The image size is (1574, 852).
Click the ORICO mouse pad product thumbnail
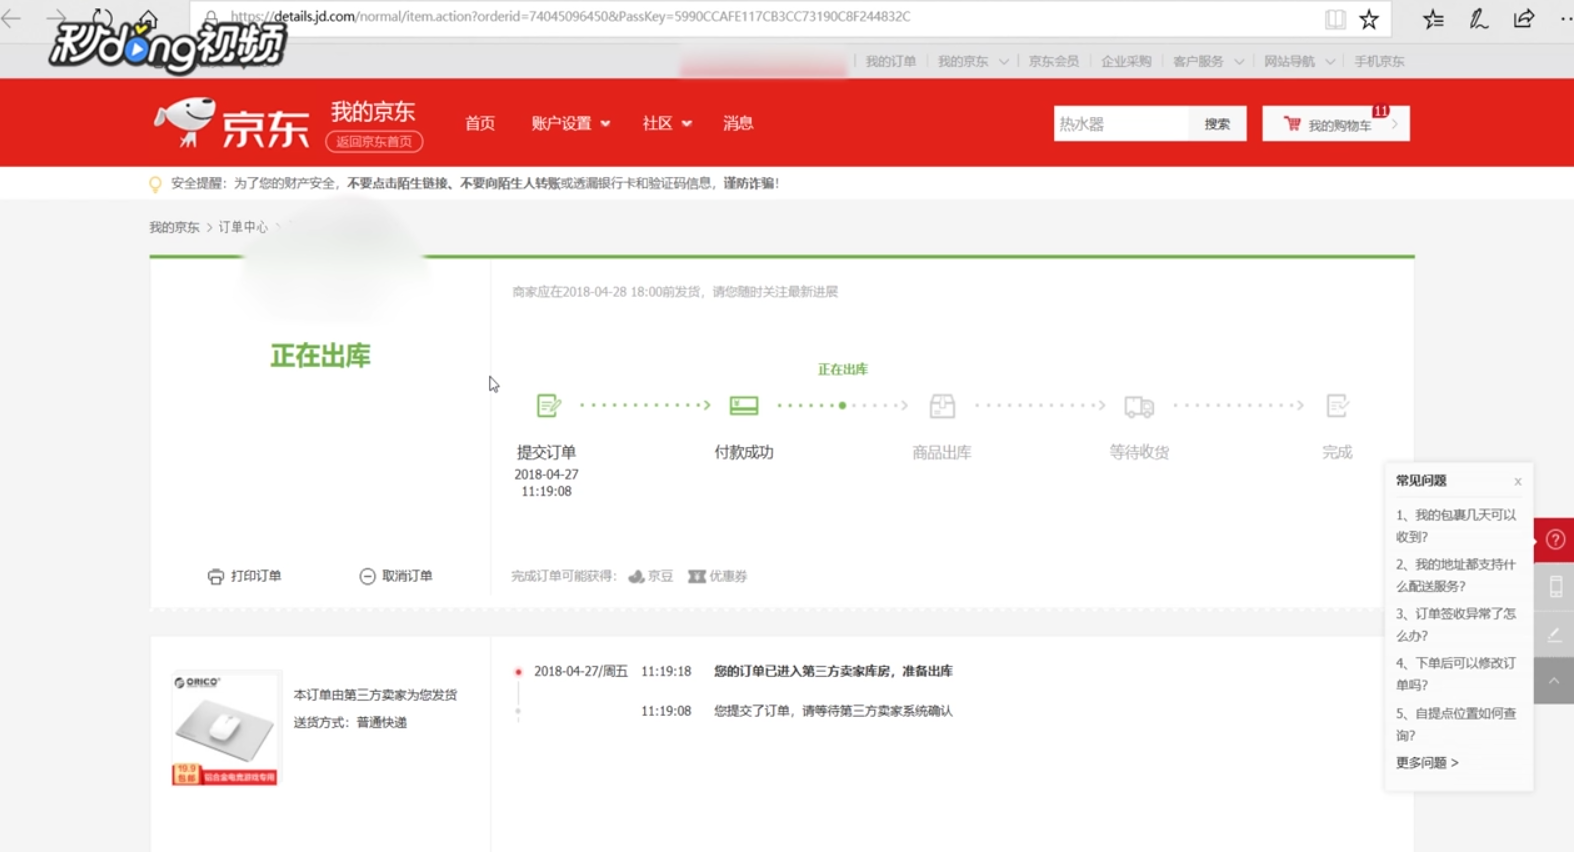click(225, 728)
